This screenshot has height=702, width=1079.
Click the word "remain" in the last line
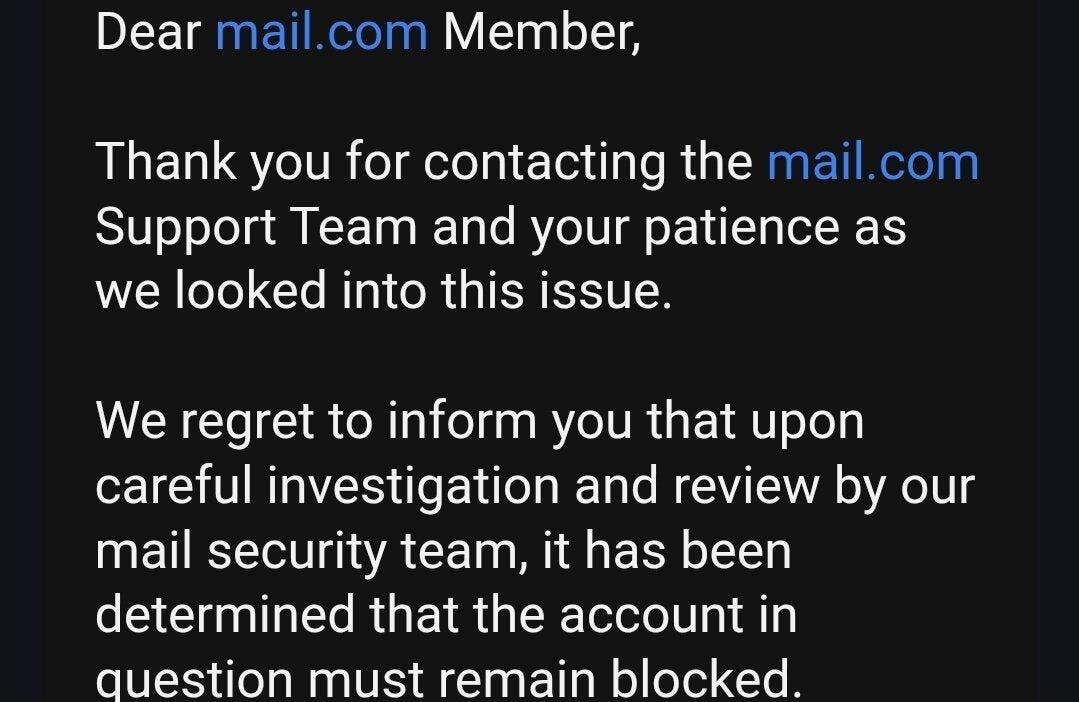coord(517,679)
